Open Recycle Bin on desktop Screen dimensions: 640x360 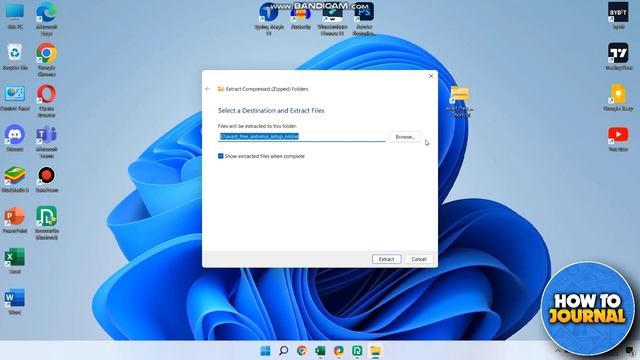click(15, 56)
